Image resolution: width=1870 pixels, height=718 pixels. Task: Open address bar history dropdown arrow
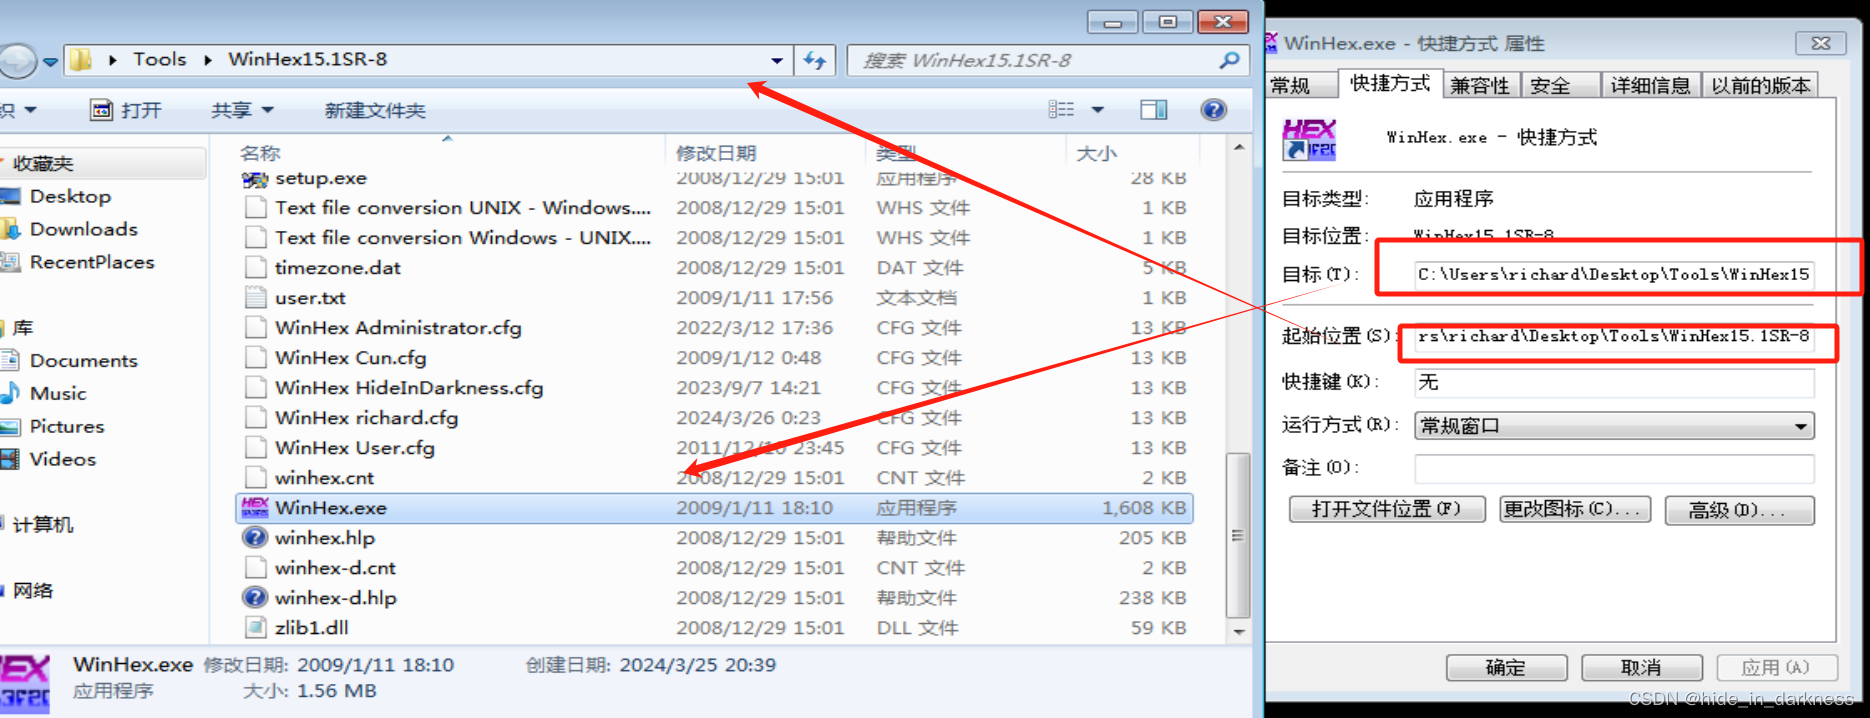coord(777,61)
